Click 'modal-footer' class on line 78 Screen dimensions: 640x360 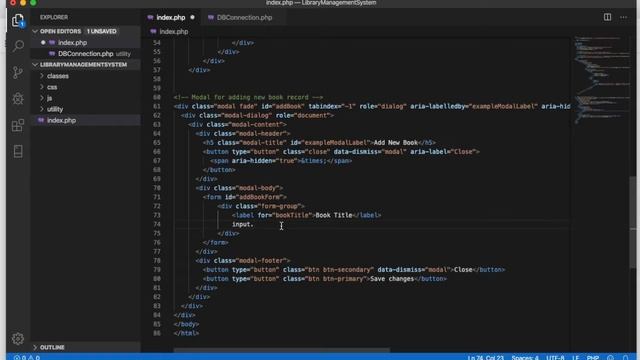click(x=264, y=260)
